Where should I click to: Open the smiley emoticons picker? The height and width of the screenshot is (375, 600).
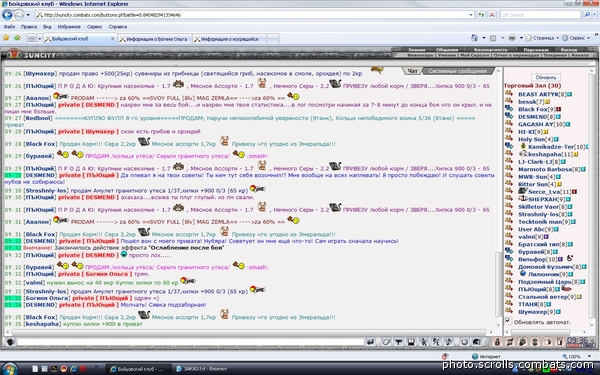click(x=464, y=342)
